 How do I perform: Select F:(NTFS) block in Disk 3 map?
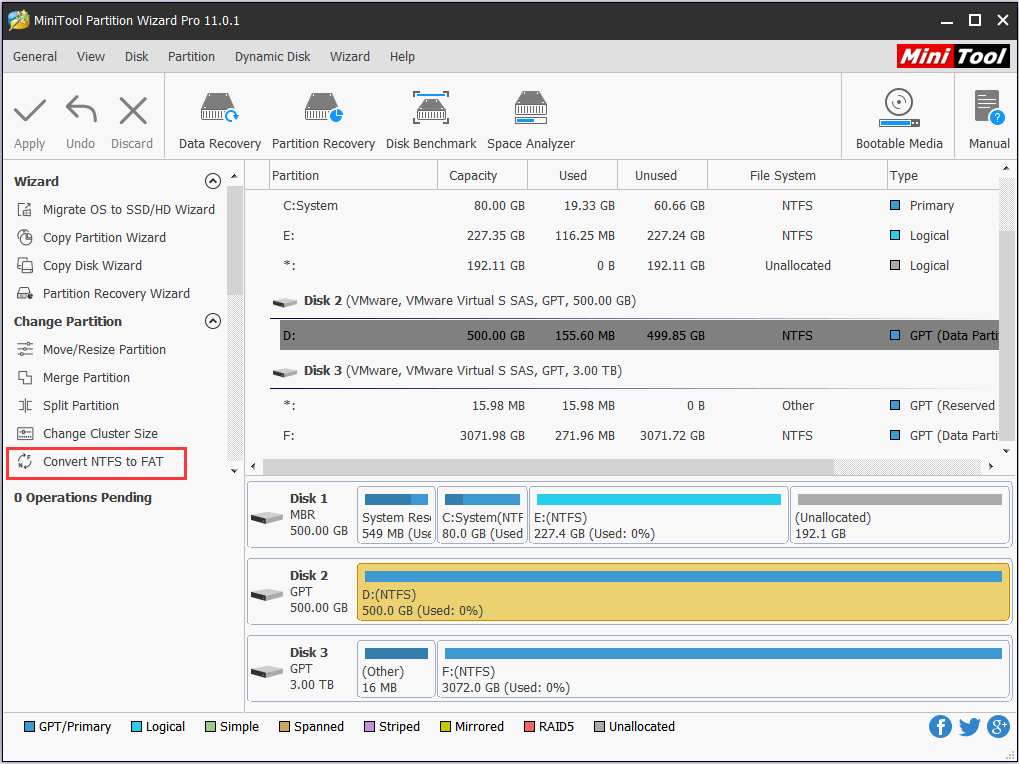tap(723, 668)
